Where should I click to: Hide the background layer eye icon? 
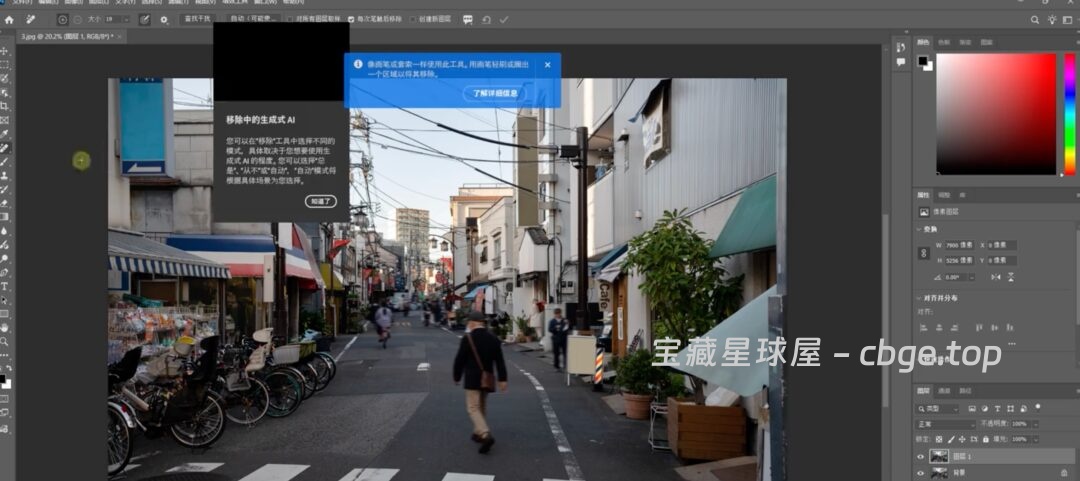tap(920, 473)
